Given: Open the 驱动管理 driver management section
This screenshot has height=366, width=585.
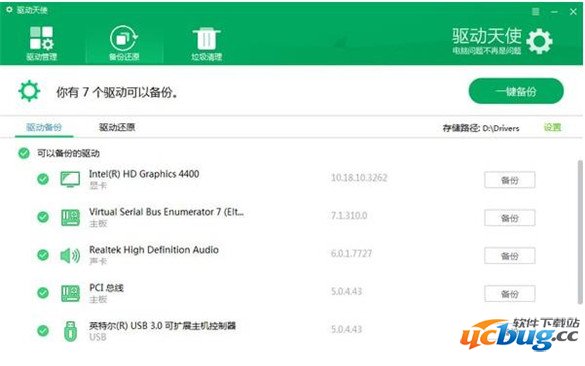Looking at the screenshot, I should click(41, 43).
